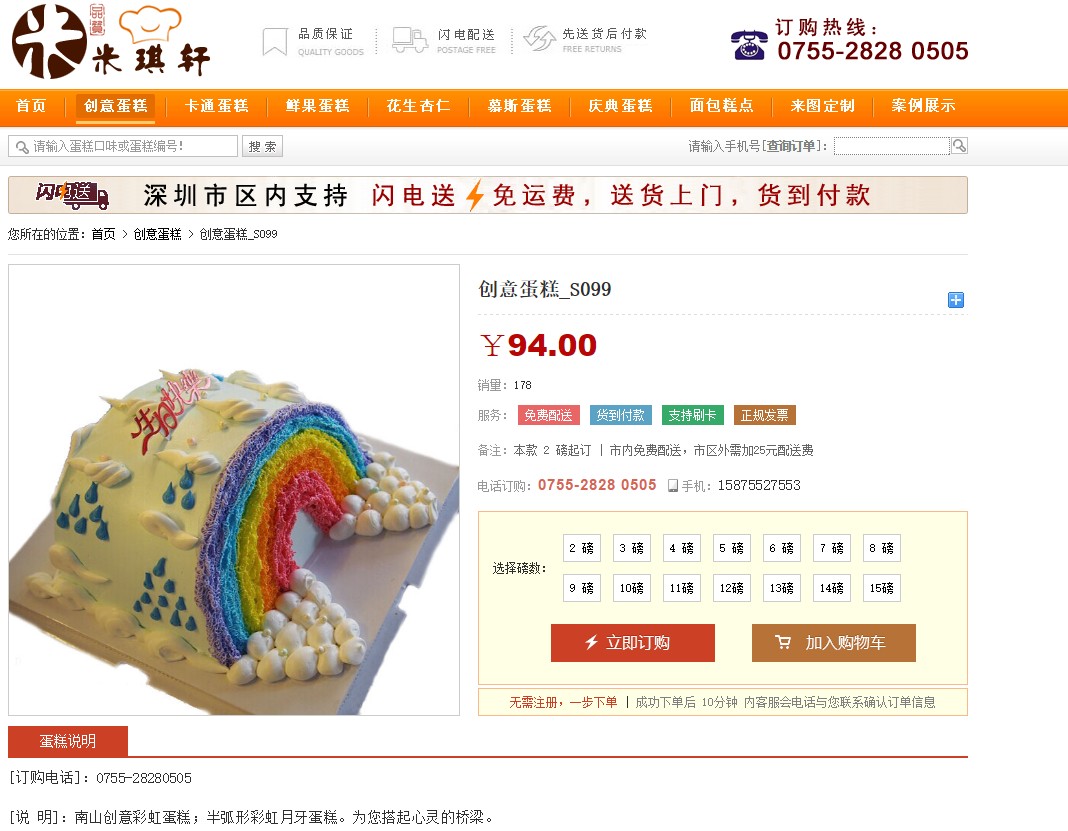This screenshot has height=831, width=1068.
Task: Open the 来图定制 navigation tab
Action: [822, 106]
